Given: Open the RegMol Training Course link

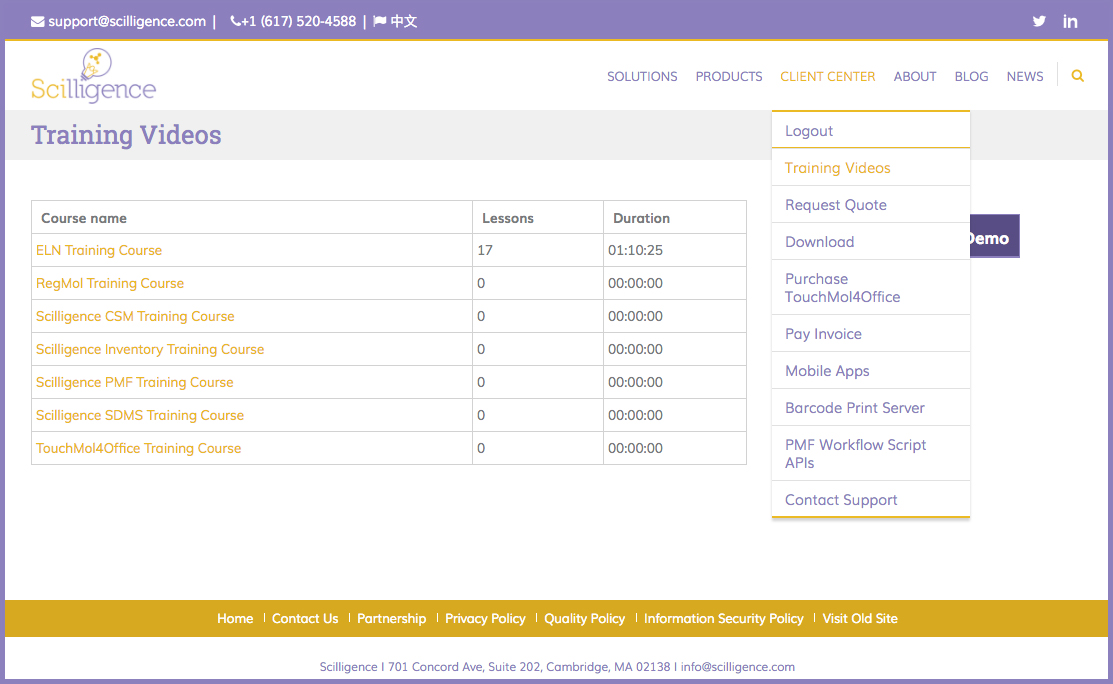Looking at the screenshot, I should 110,283.
